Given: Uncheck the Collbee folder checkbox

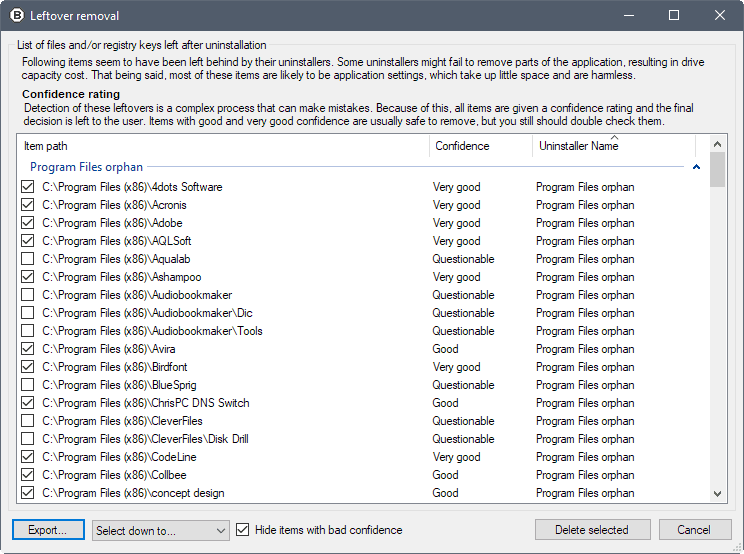Looking at the screenshot, I should pos(28,475).
